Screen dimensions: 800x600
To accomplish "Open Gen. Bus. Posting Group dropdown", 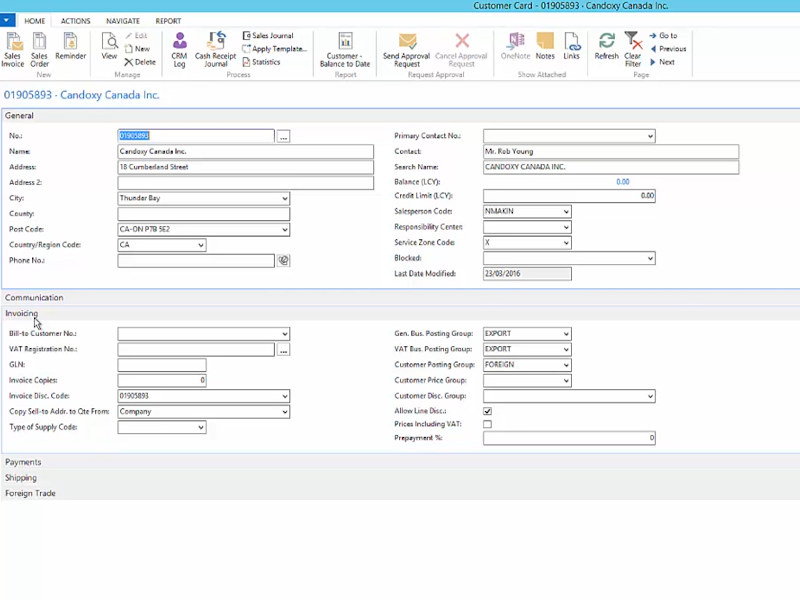I will [566, 334].
